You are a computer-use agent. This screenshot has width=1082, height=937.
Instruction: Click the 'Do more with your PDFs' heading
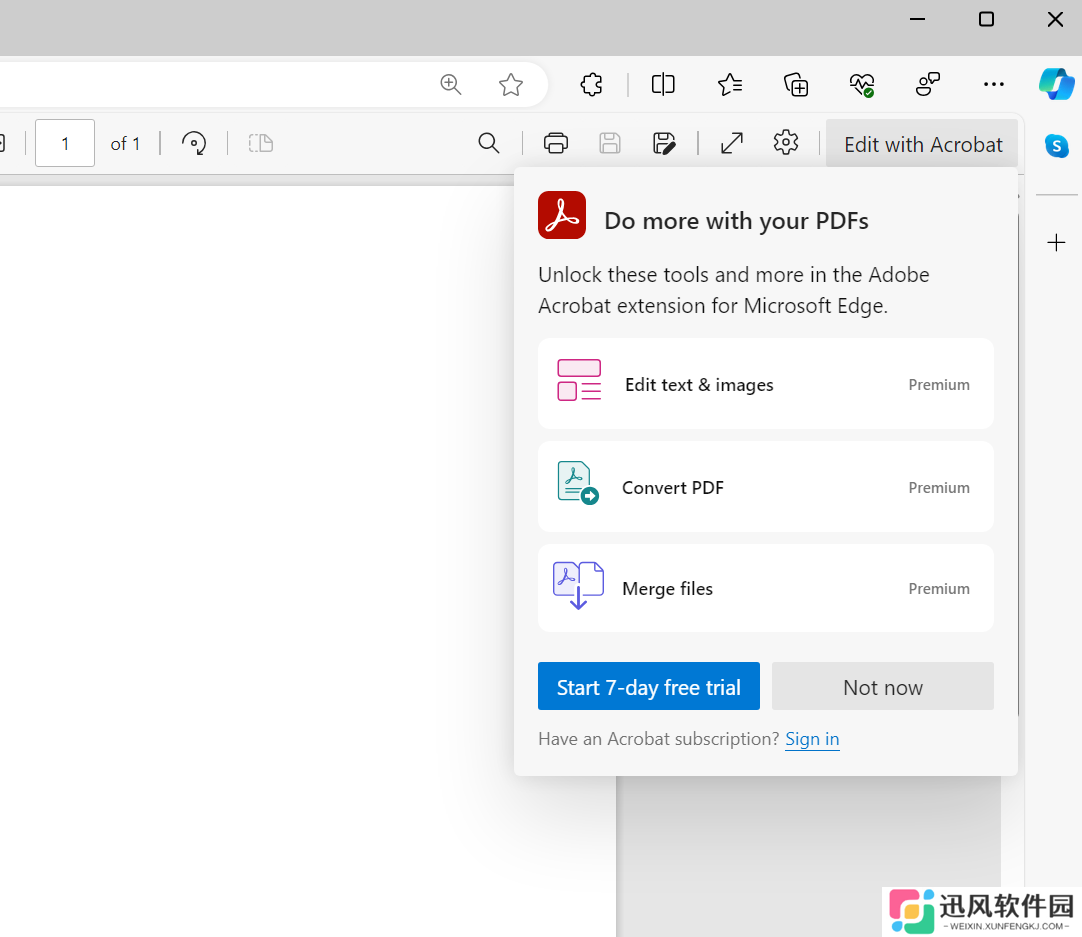tap(736, 221)
